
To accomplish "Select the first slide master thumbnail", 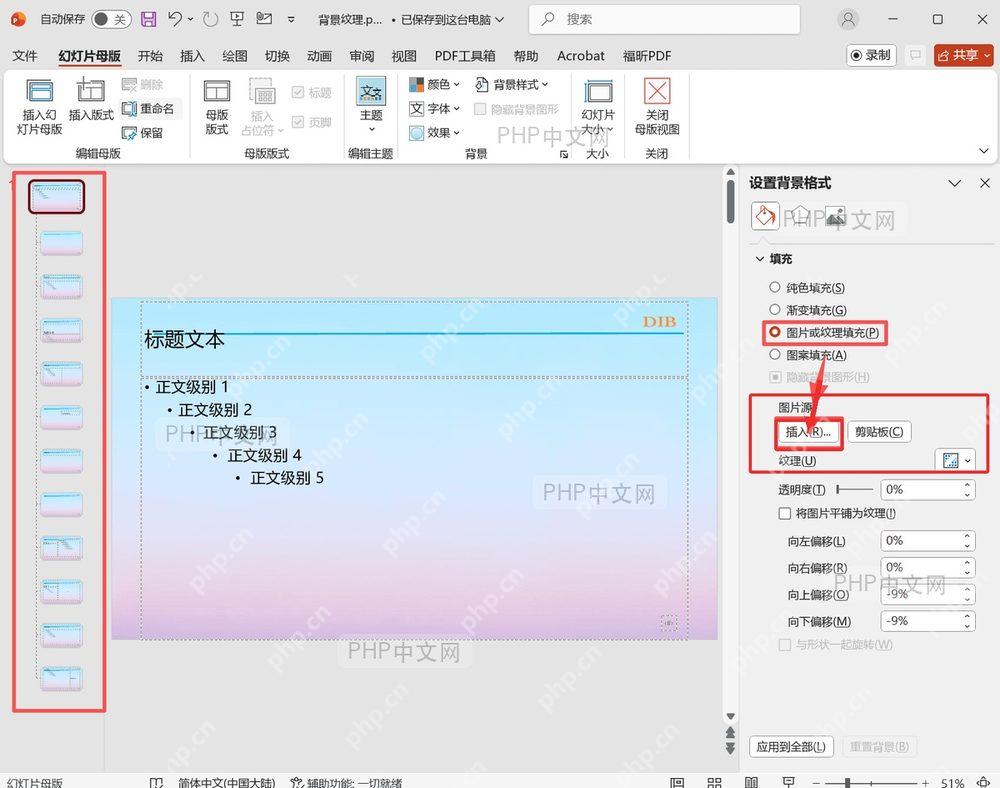I will point(56,196).
